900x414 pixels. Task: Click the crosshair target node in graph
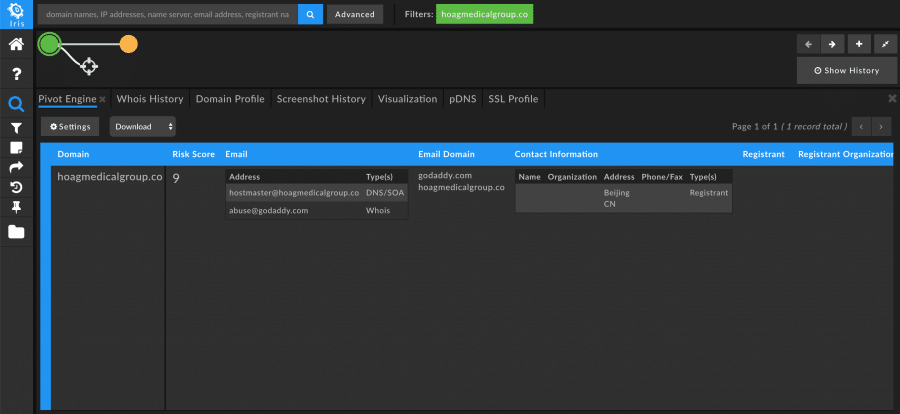[x=88, y=66]
